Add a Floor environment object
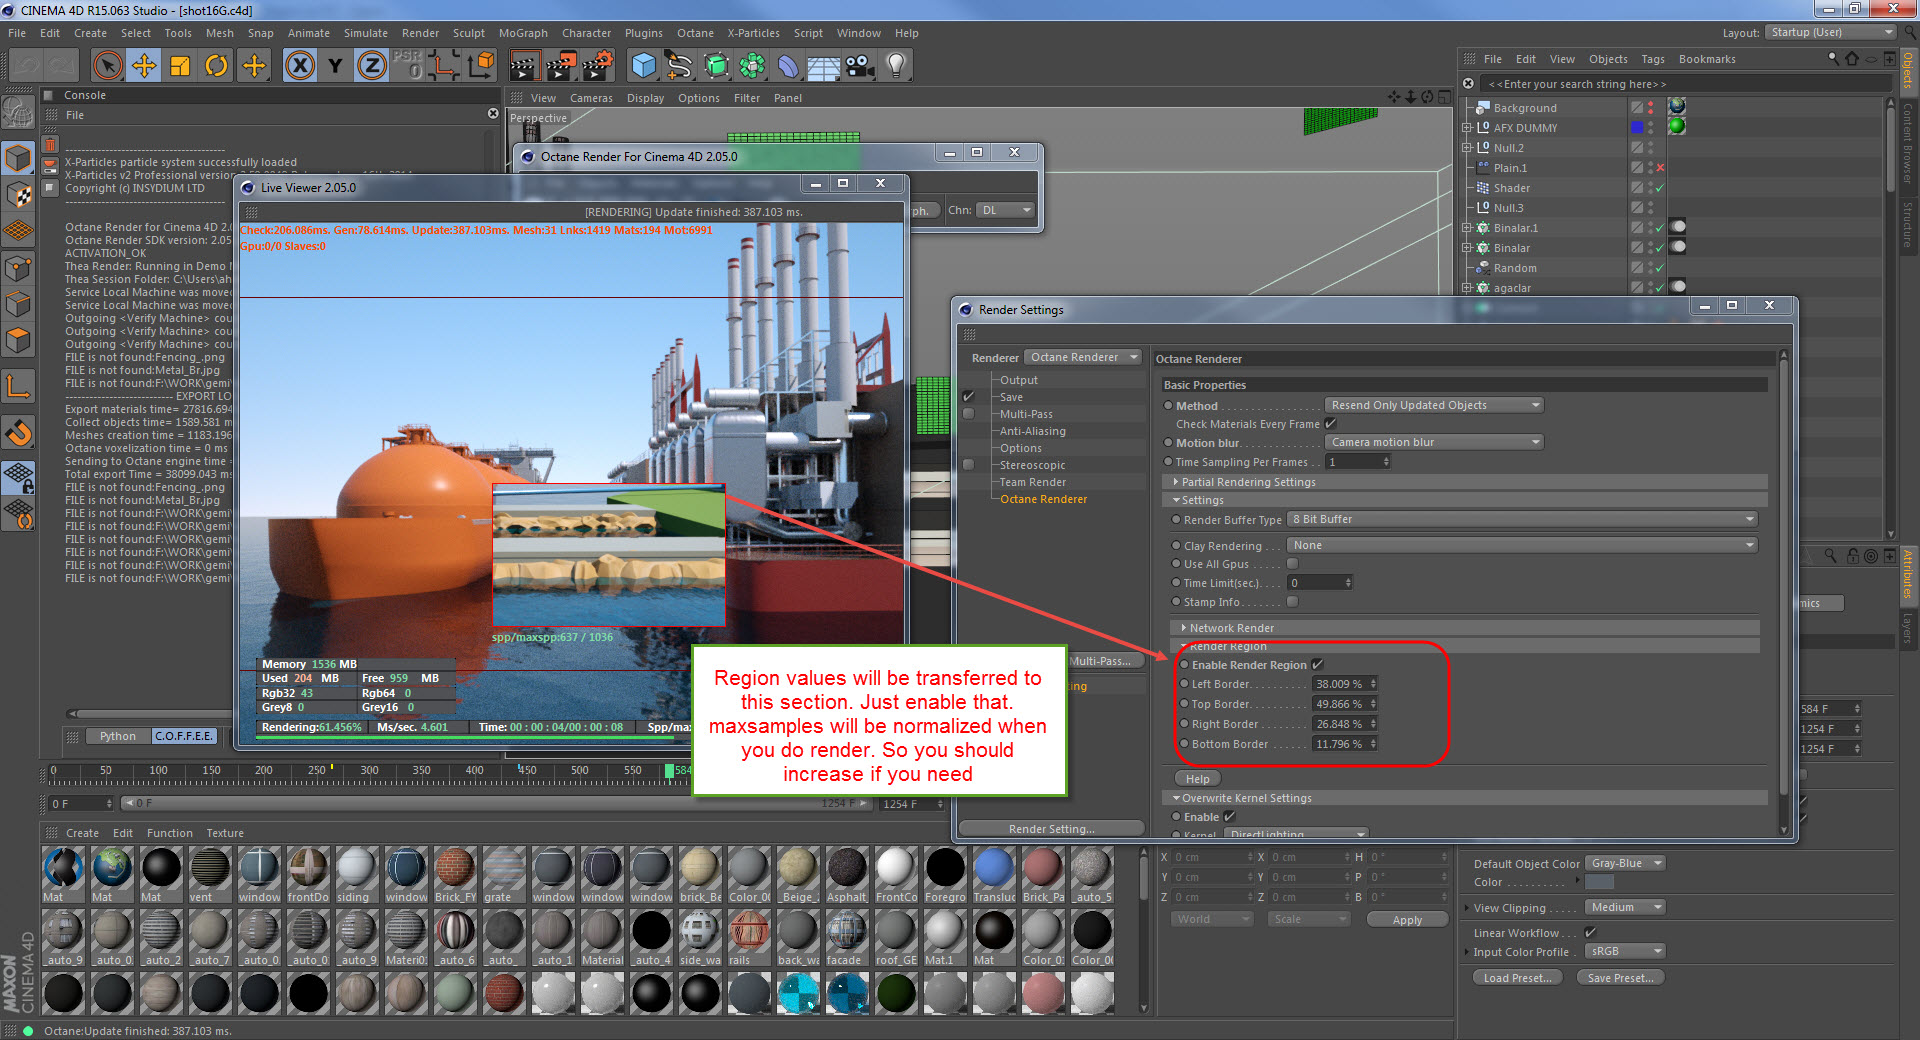 tap(823, 66)
